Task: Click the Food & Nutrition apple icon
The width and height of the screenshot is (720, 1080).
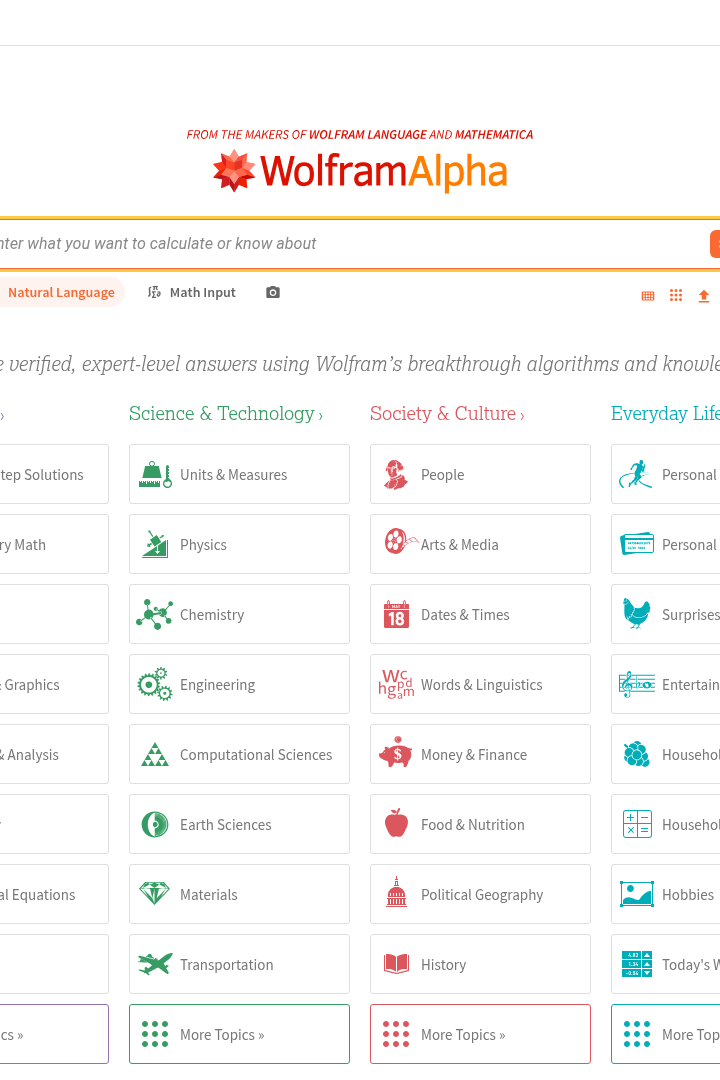Action: click(396, 823)
